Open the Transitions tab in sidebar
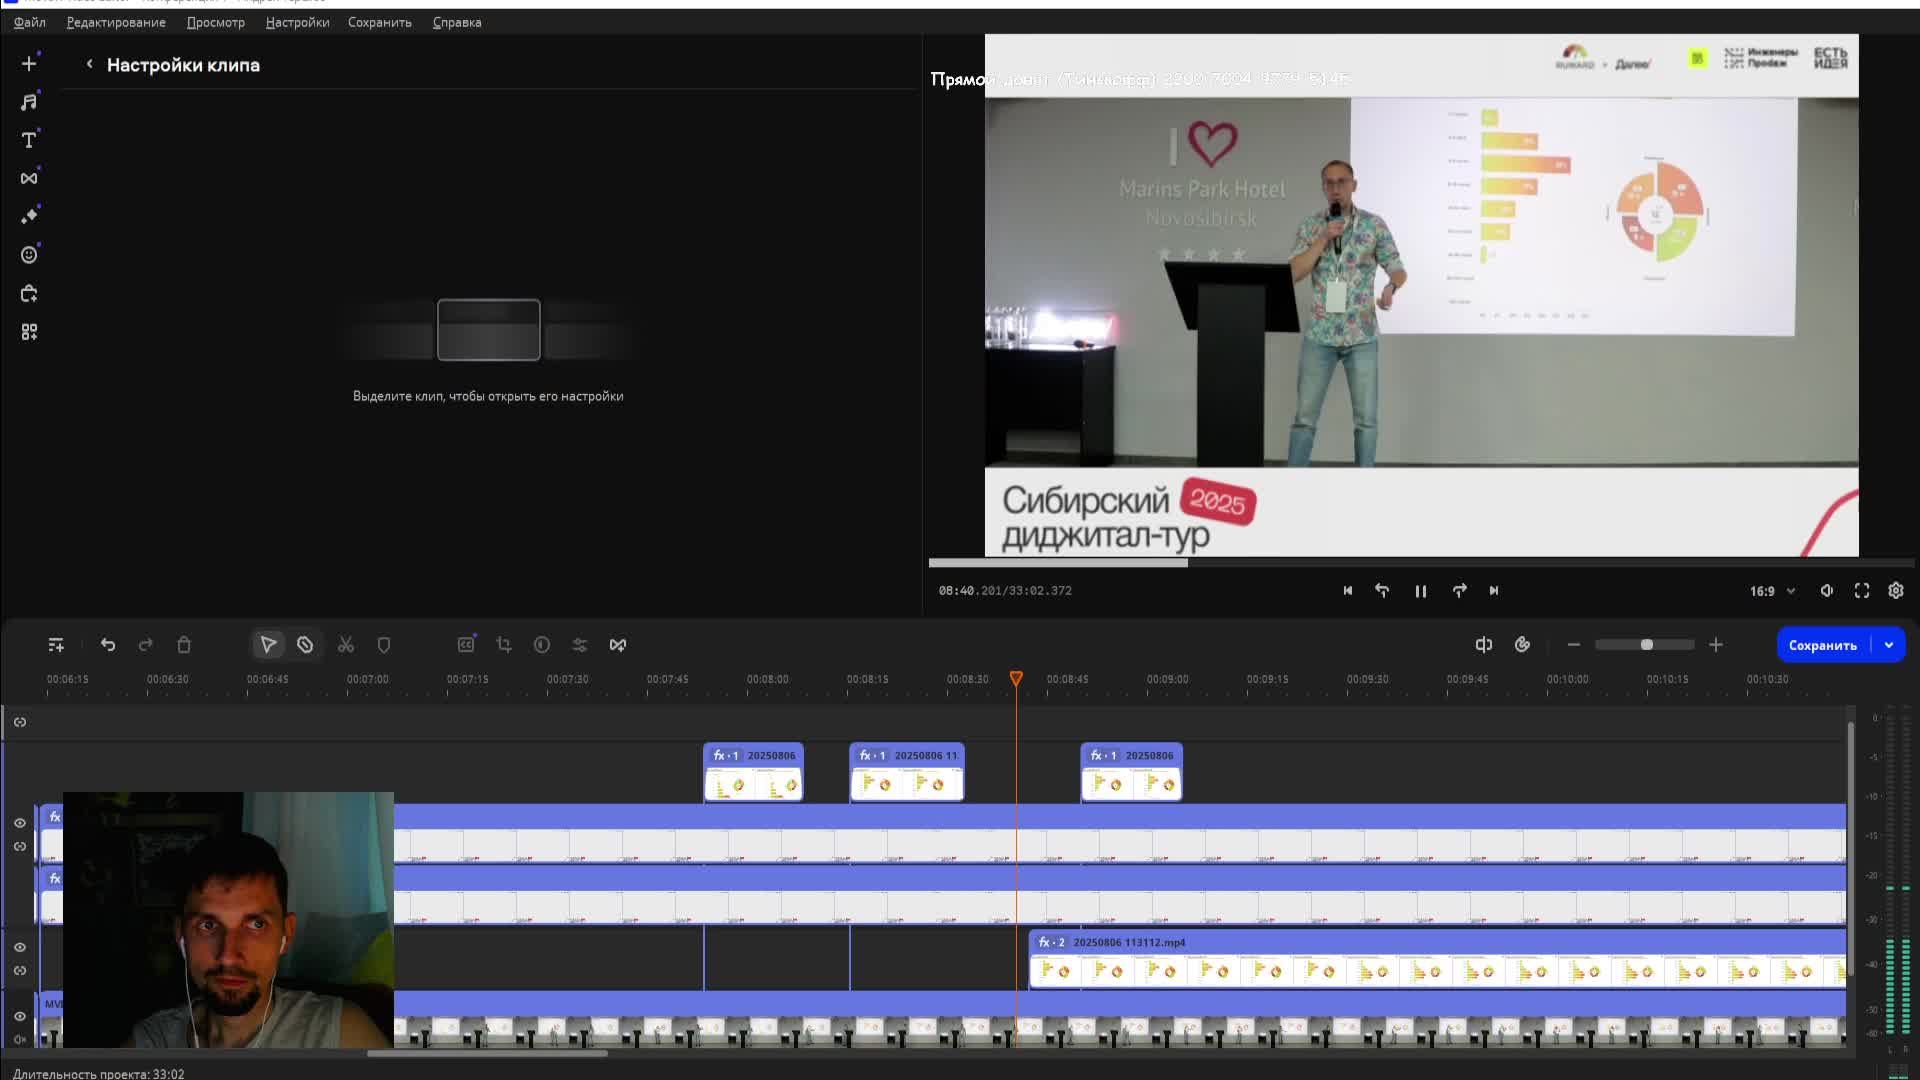1920x1080 pixels. pos(29,178)
